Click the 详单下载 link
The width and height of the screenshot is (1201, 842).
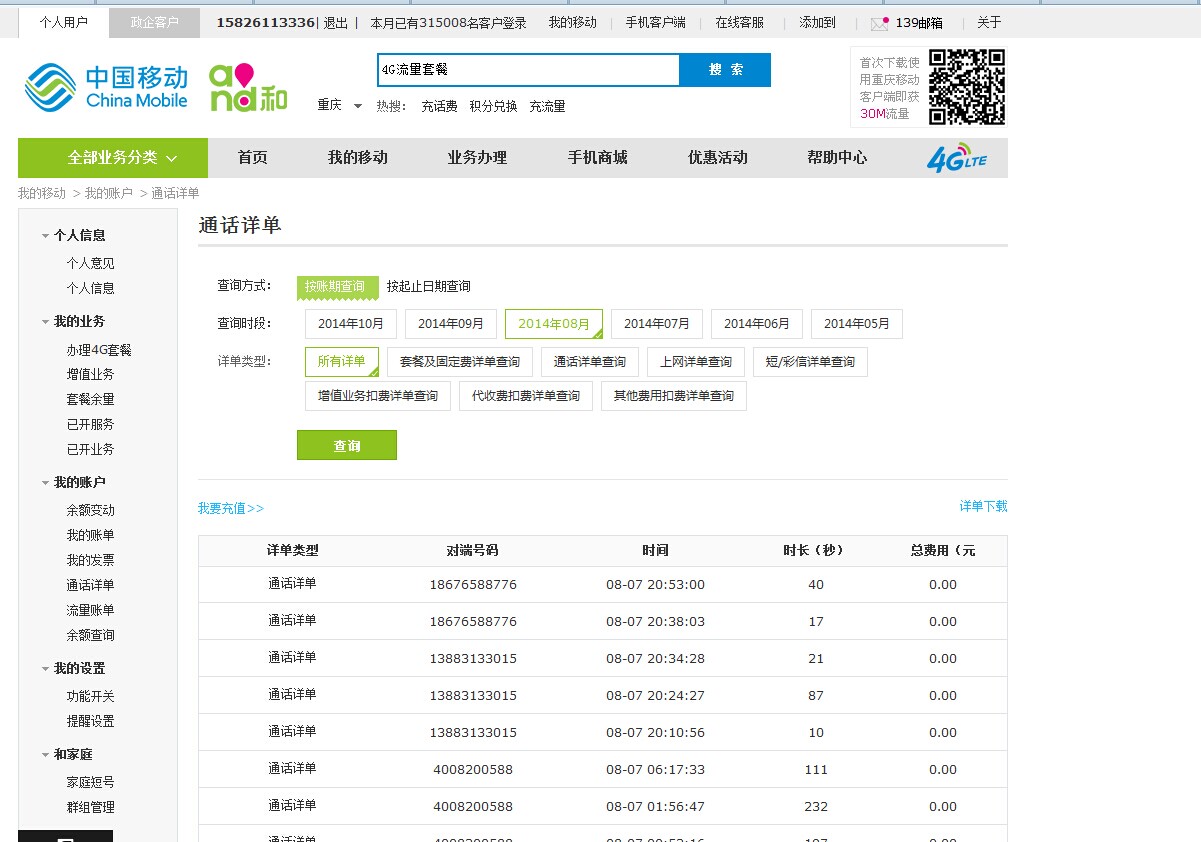983,507
